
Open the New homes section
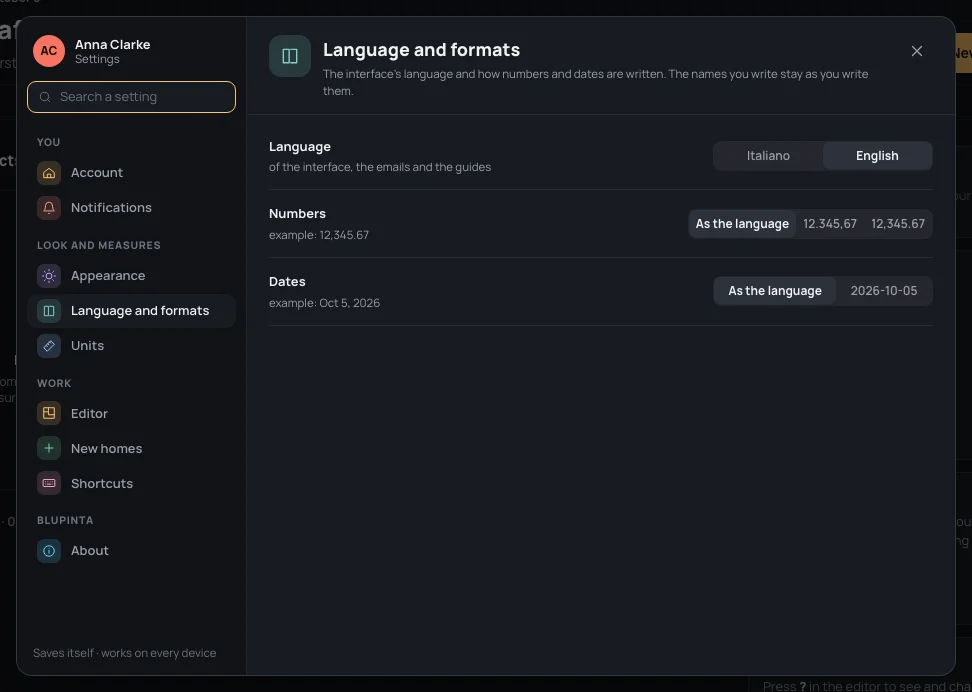(131, 448)
